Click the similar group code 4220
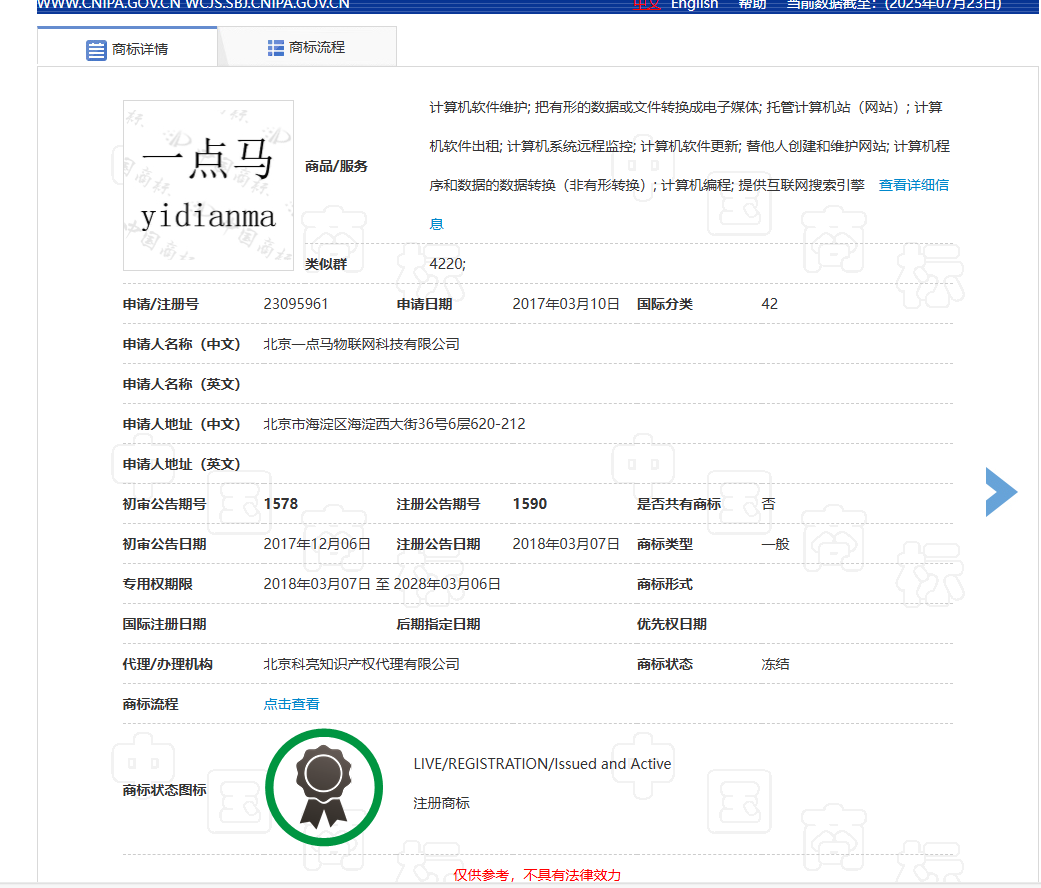 447,264
